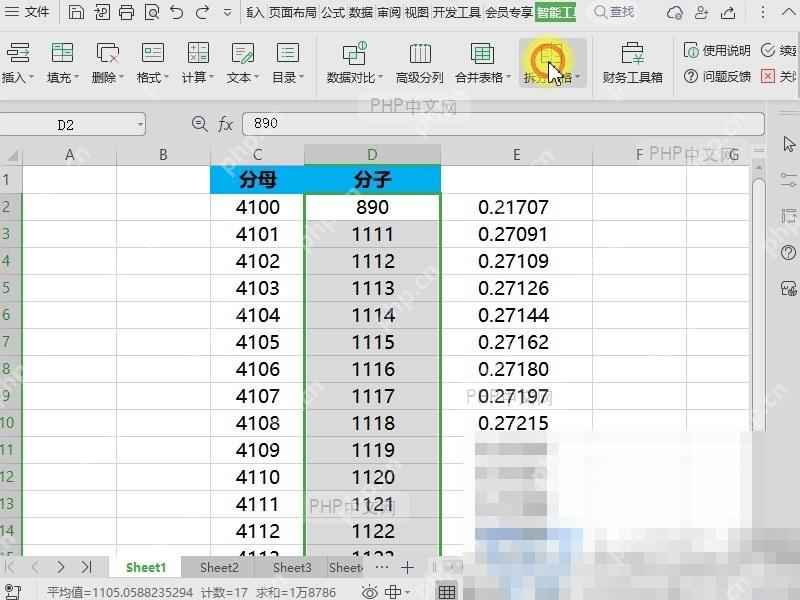Screen dimensions: 800x600
Task: Open the vertical three-dot more menu
Action: coord(763,12)
